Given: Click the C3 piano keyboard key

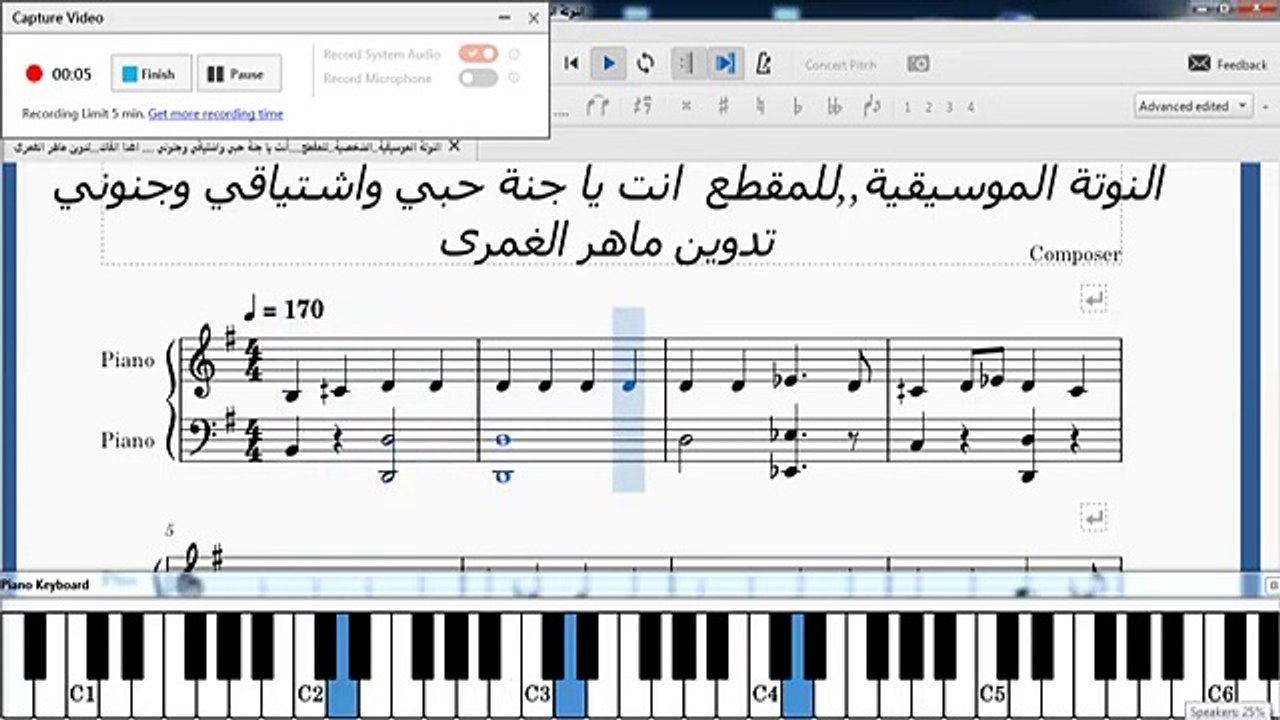Looking at the screenshot, I should tap(537, 693).
